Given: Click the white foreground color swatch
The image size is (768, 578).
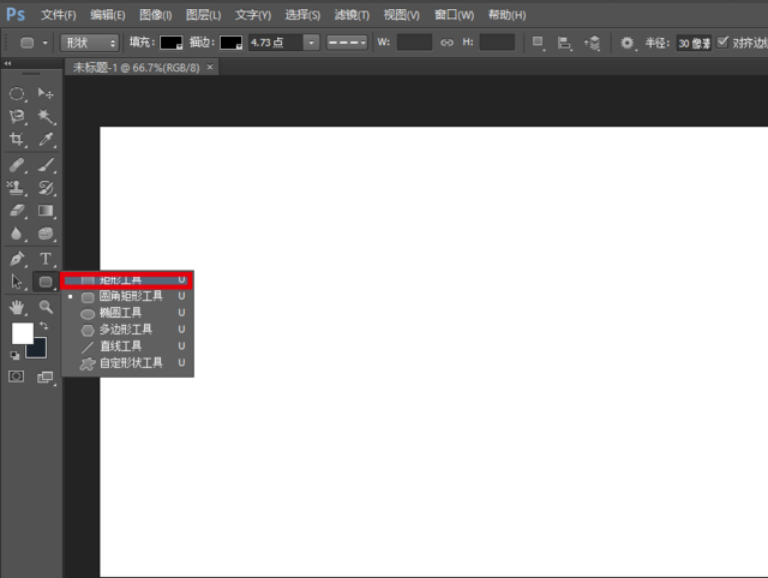Looking at the screenshot, I should point(22,333).
